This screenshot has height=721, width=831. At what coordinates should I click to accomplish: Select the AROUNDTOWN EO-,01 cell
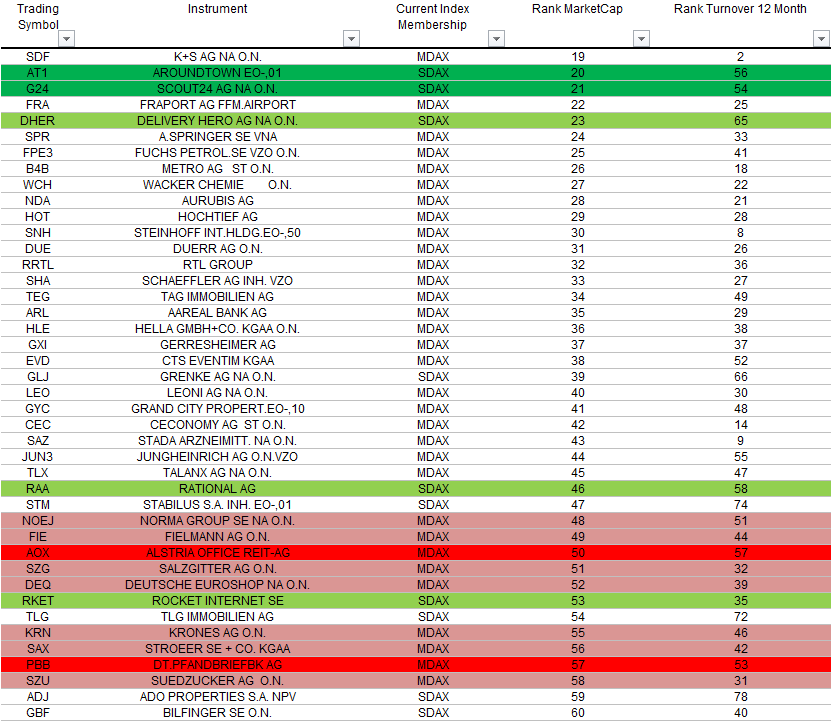coord(217,73)
